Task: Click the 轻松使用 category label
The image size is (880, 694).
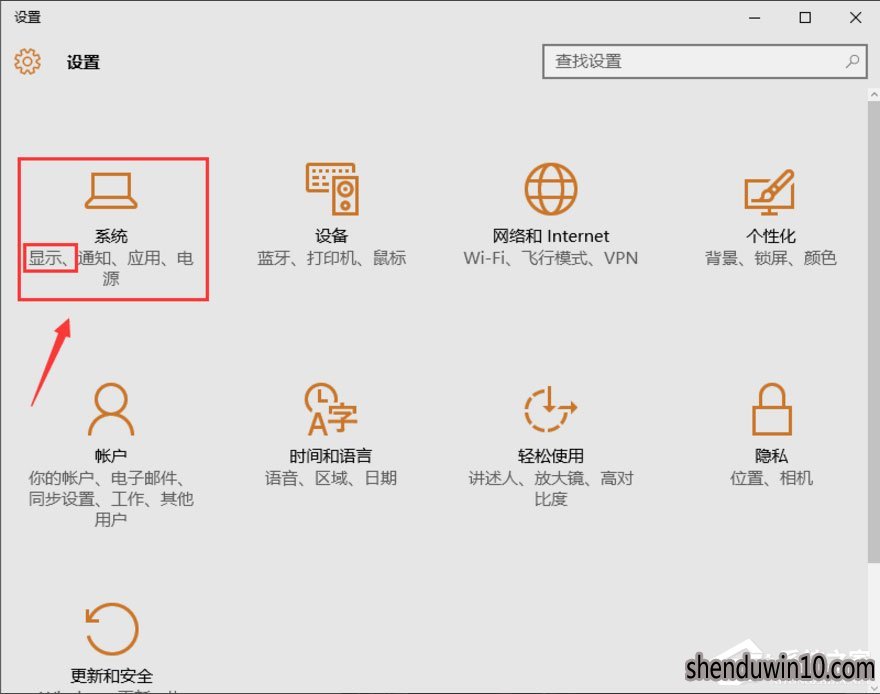Action: (551, 456)
